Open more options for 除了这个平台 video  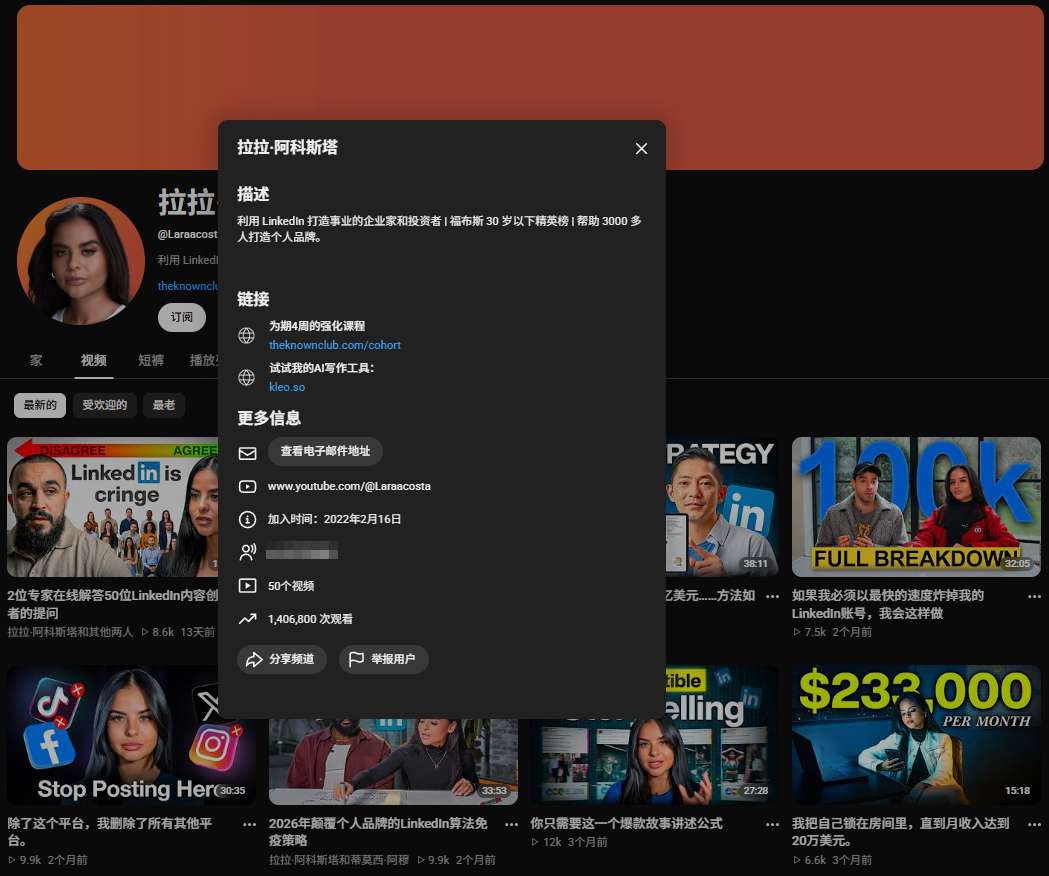[250, 824]
